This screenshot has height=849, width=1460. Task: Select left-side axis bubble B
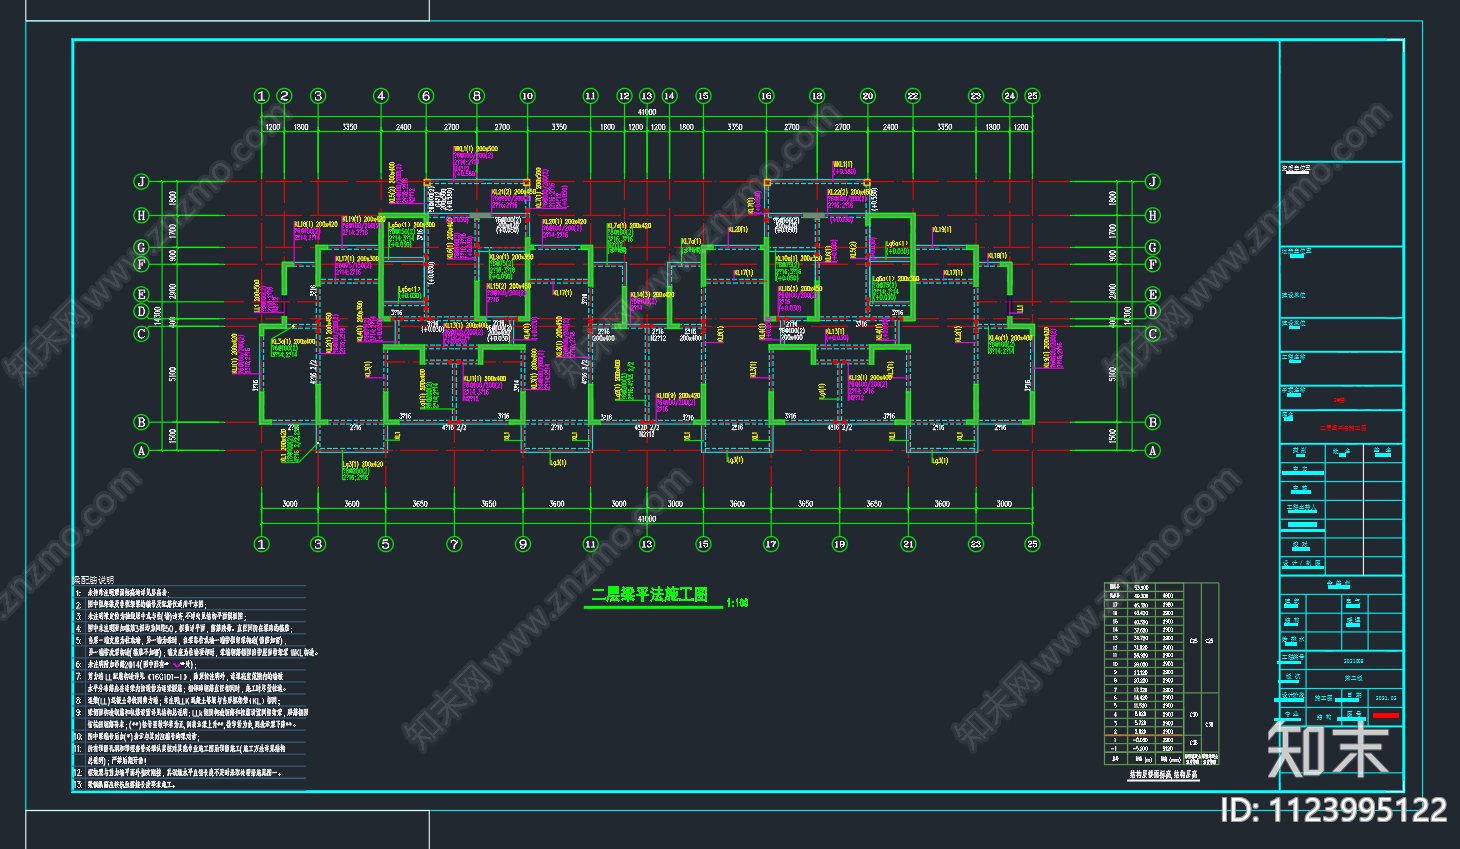click(x=141, y=422)
